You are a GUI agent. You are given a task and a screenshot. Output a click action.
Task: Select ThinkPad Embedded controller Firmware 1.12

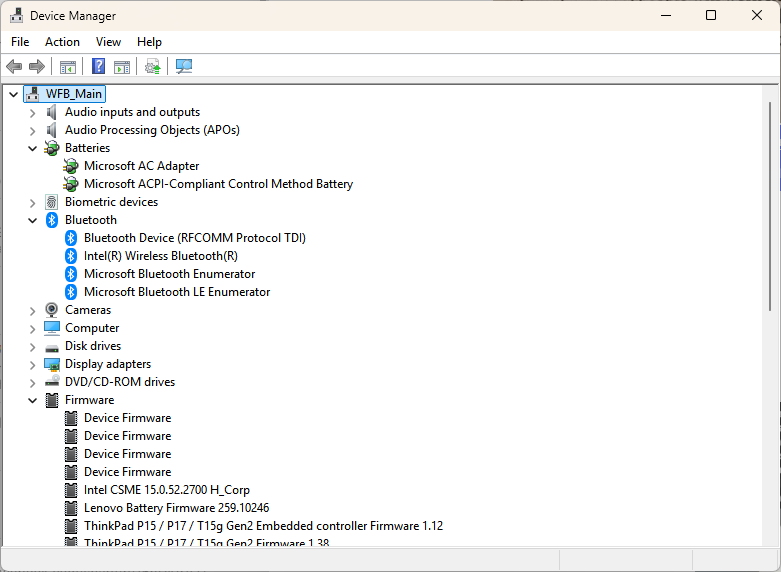(263, 526)
